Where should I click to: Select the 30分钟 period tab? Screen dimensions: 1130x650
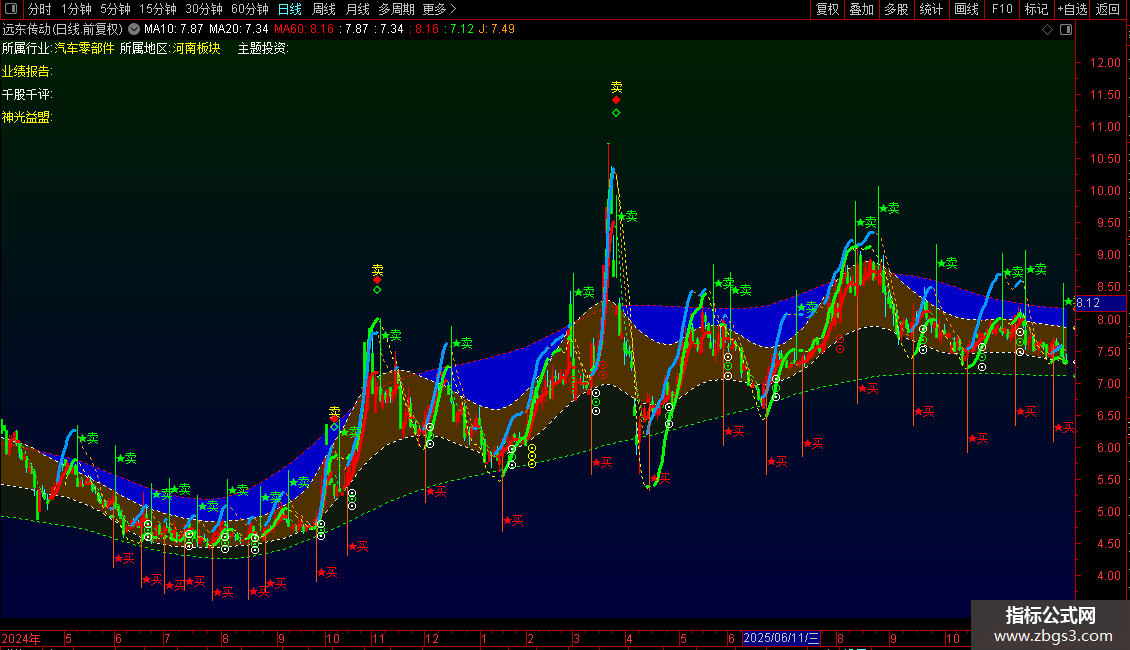pyautogui.click(x=204, y=9)
